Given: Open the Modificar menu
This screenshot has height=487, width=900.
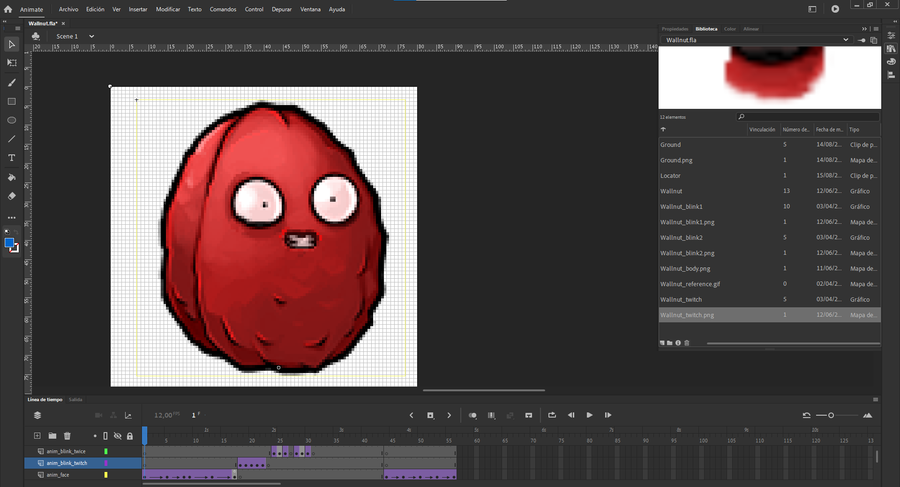Looking at the screenshot, I should pyautogui.click(x=168, y=9).
